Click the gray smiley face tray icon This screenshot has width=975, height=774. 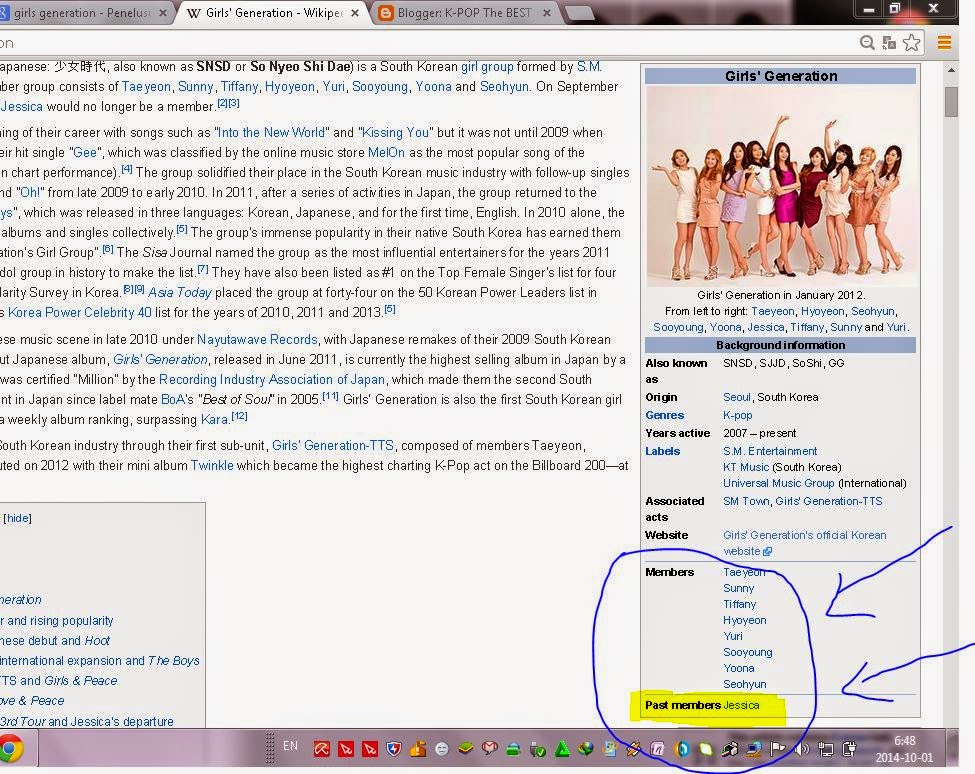click(441, 749)
